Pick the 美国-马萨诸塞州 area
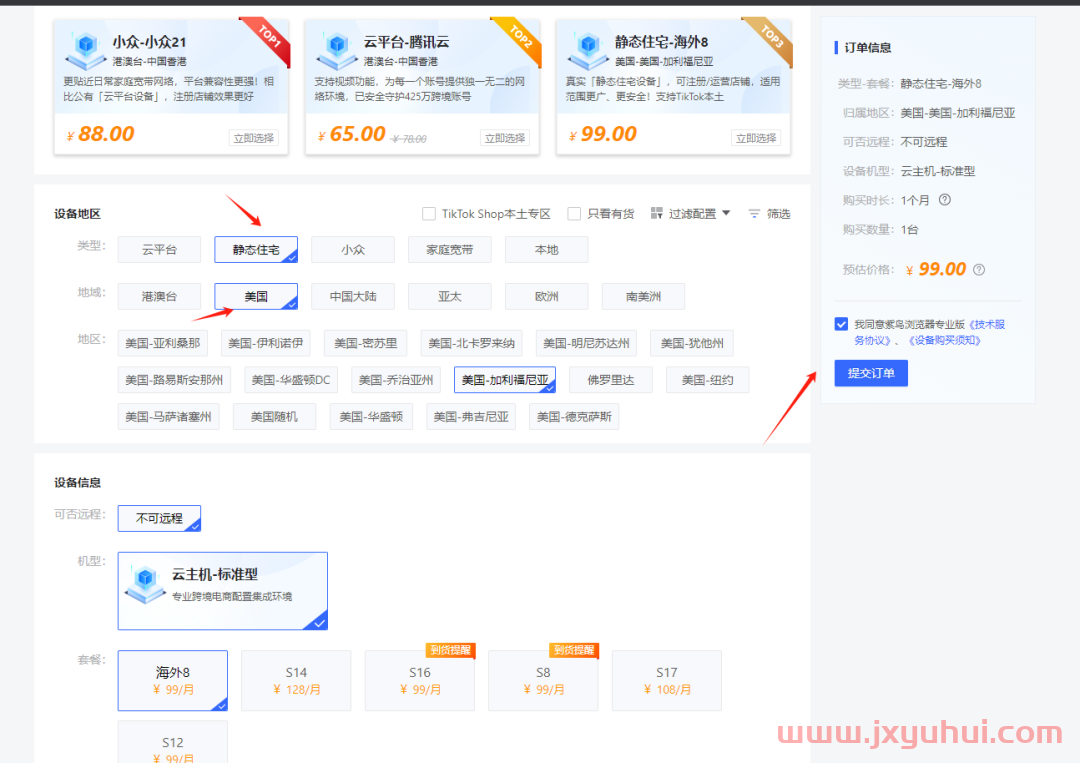1080x763 pixels. 168,417
